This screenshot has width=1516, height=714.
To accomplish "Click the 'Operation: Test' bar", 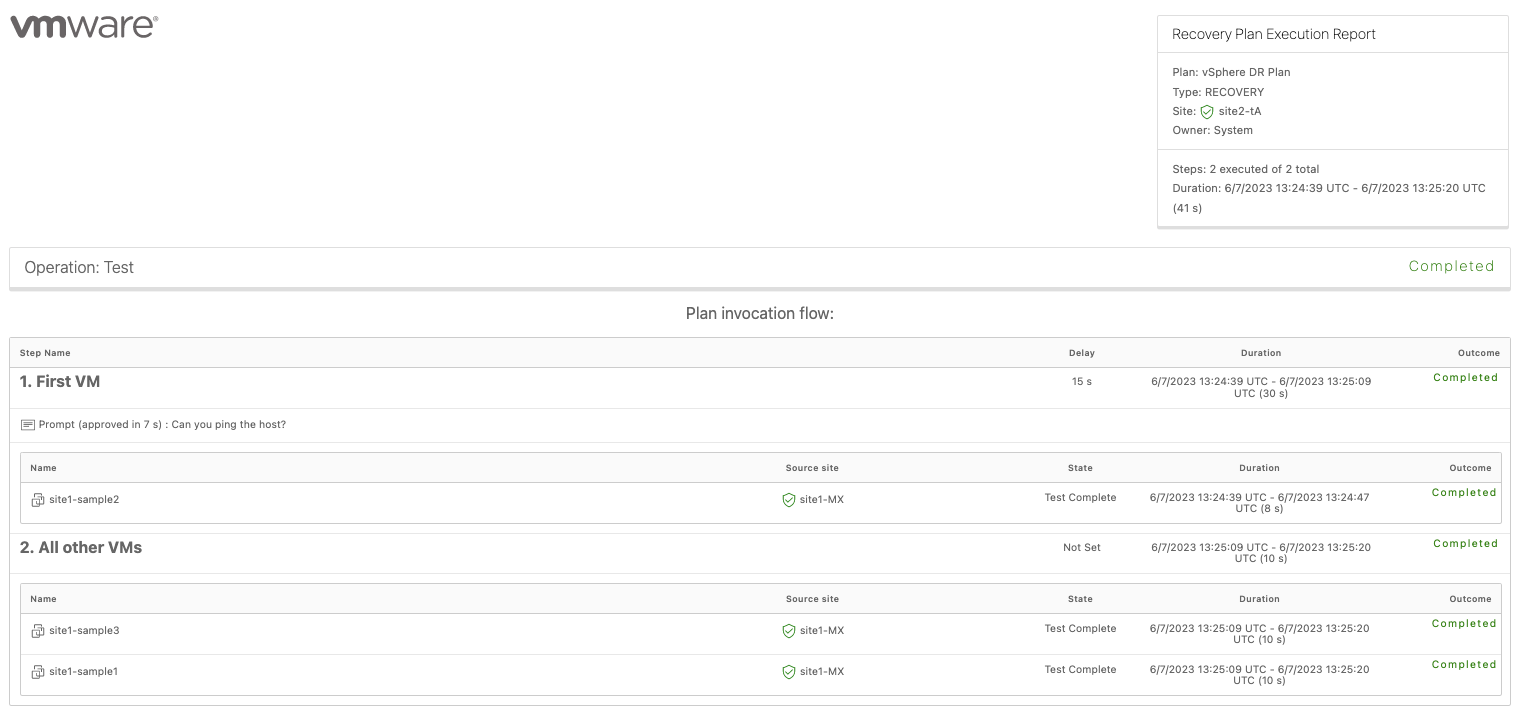I will pyautogui.click(x=79, y=268).
